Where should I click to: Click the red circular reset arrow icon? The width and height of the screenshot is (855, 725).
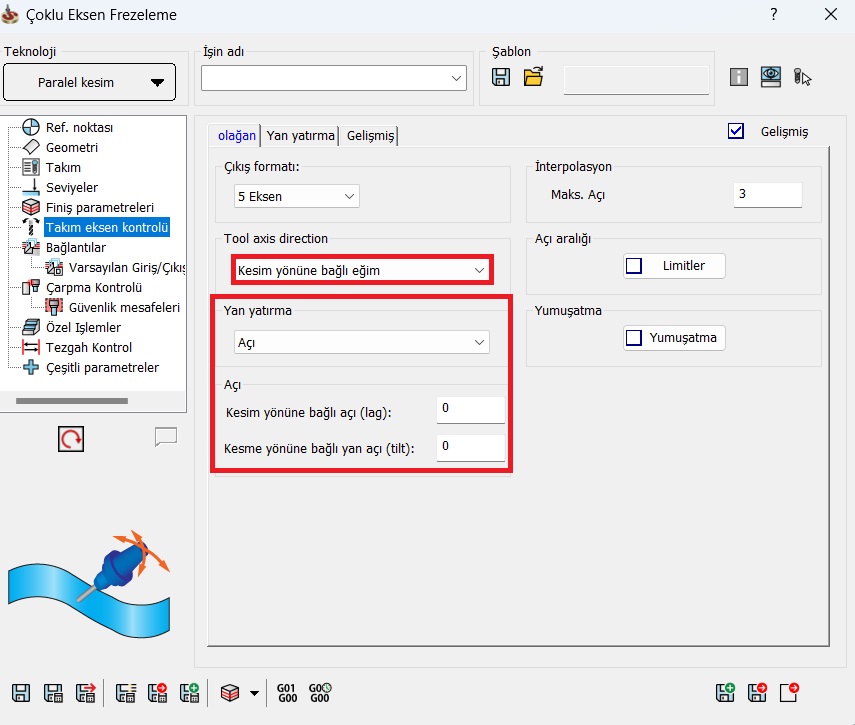(71, 438)
